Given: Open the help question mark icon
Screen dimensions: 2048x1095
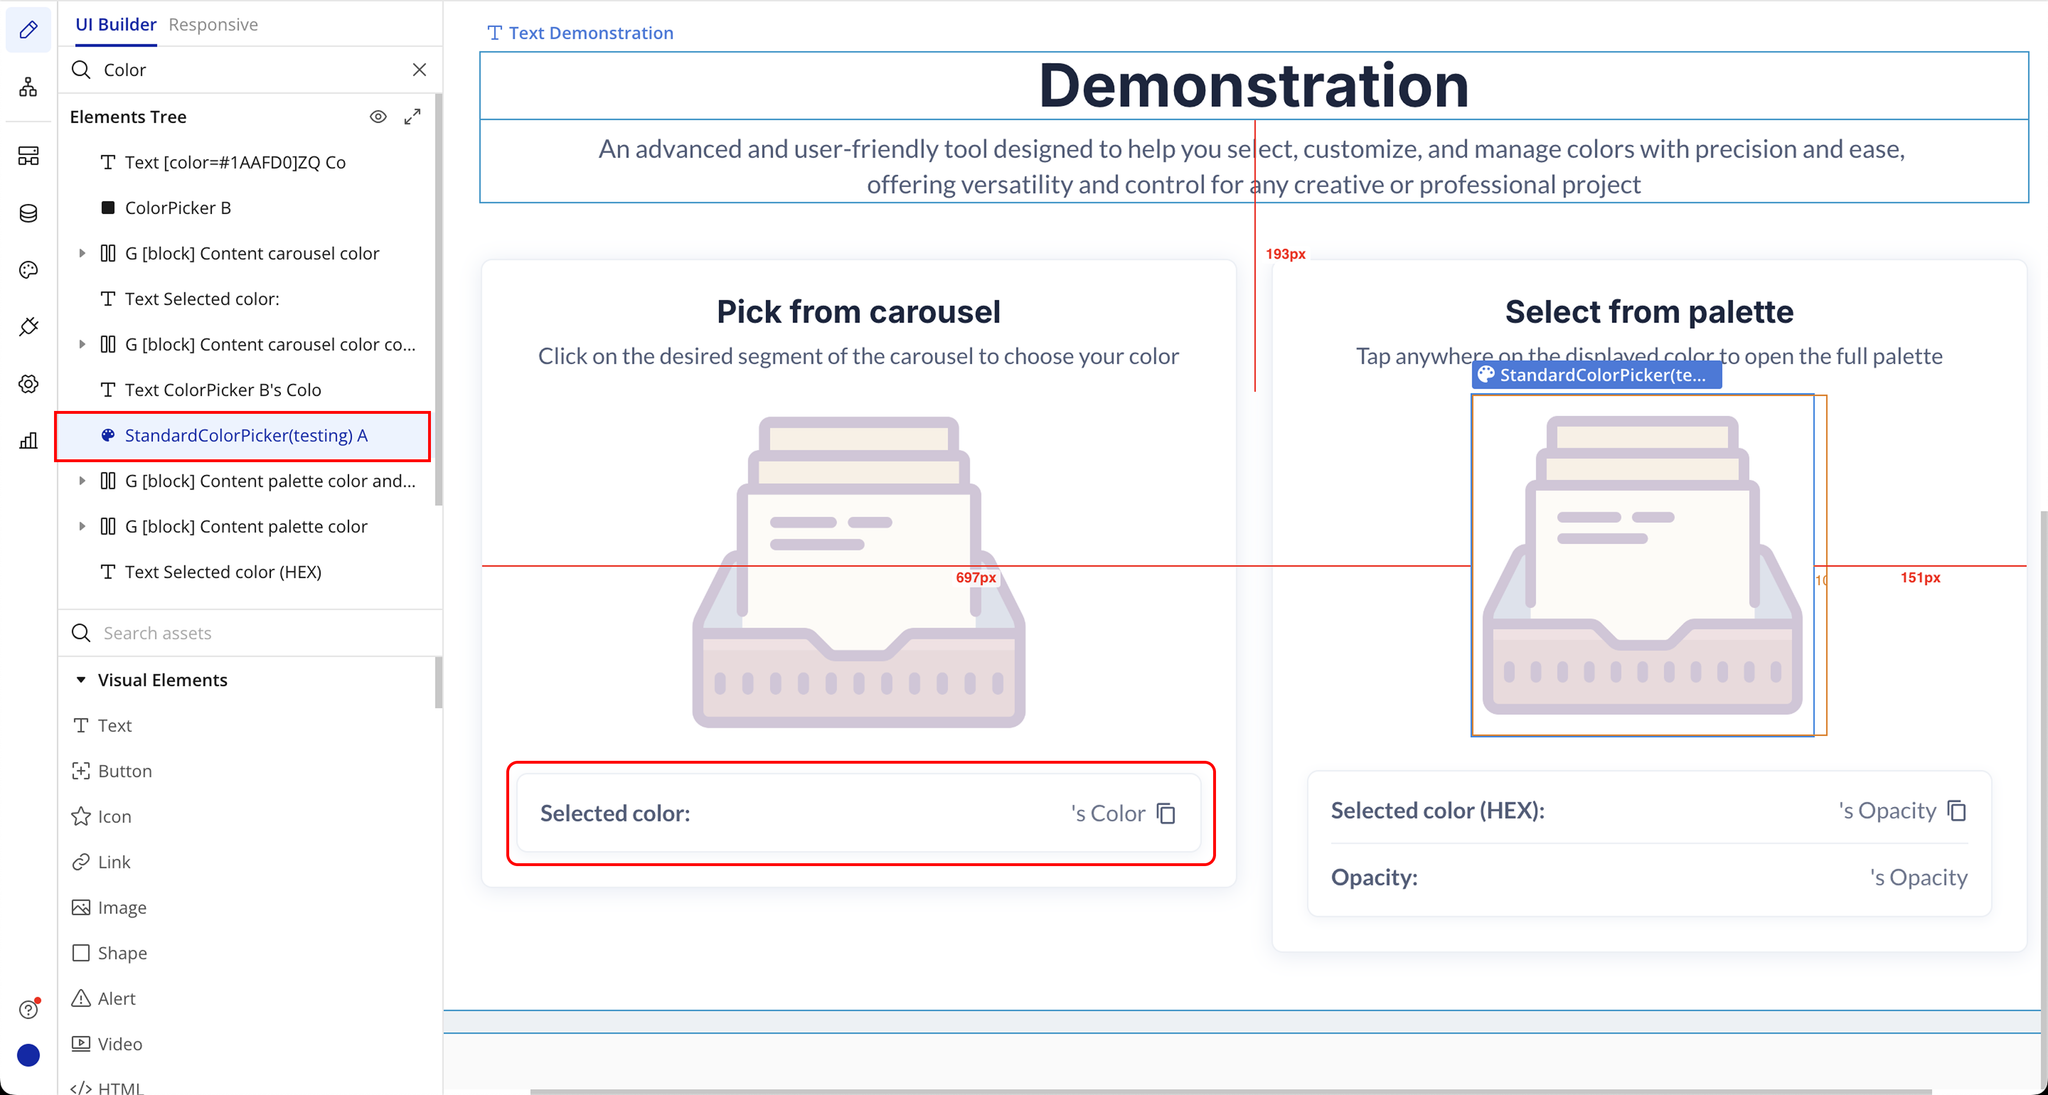Looking at the screenshot, I should (28, 1009).
